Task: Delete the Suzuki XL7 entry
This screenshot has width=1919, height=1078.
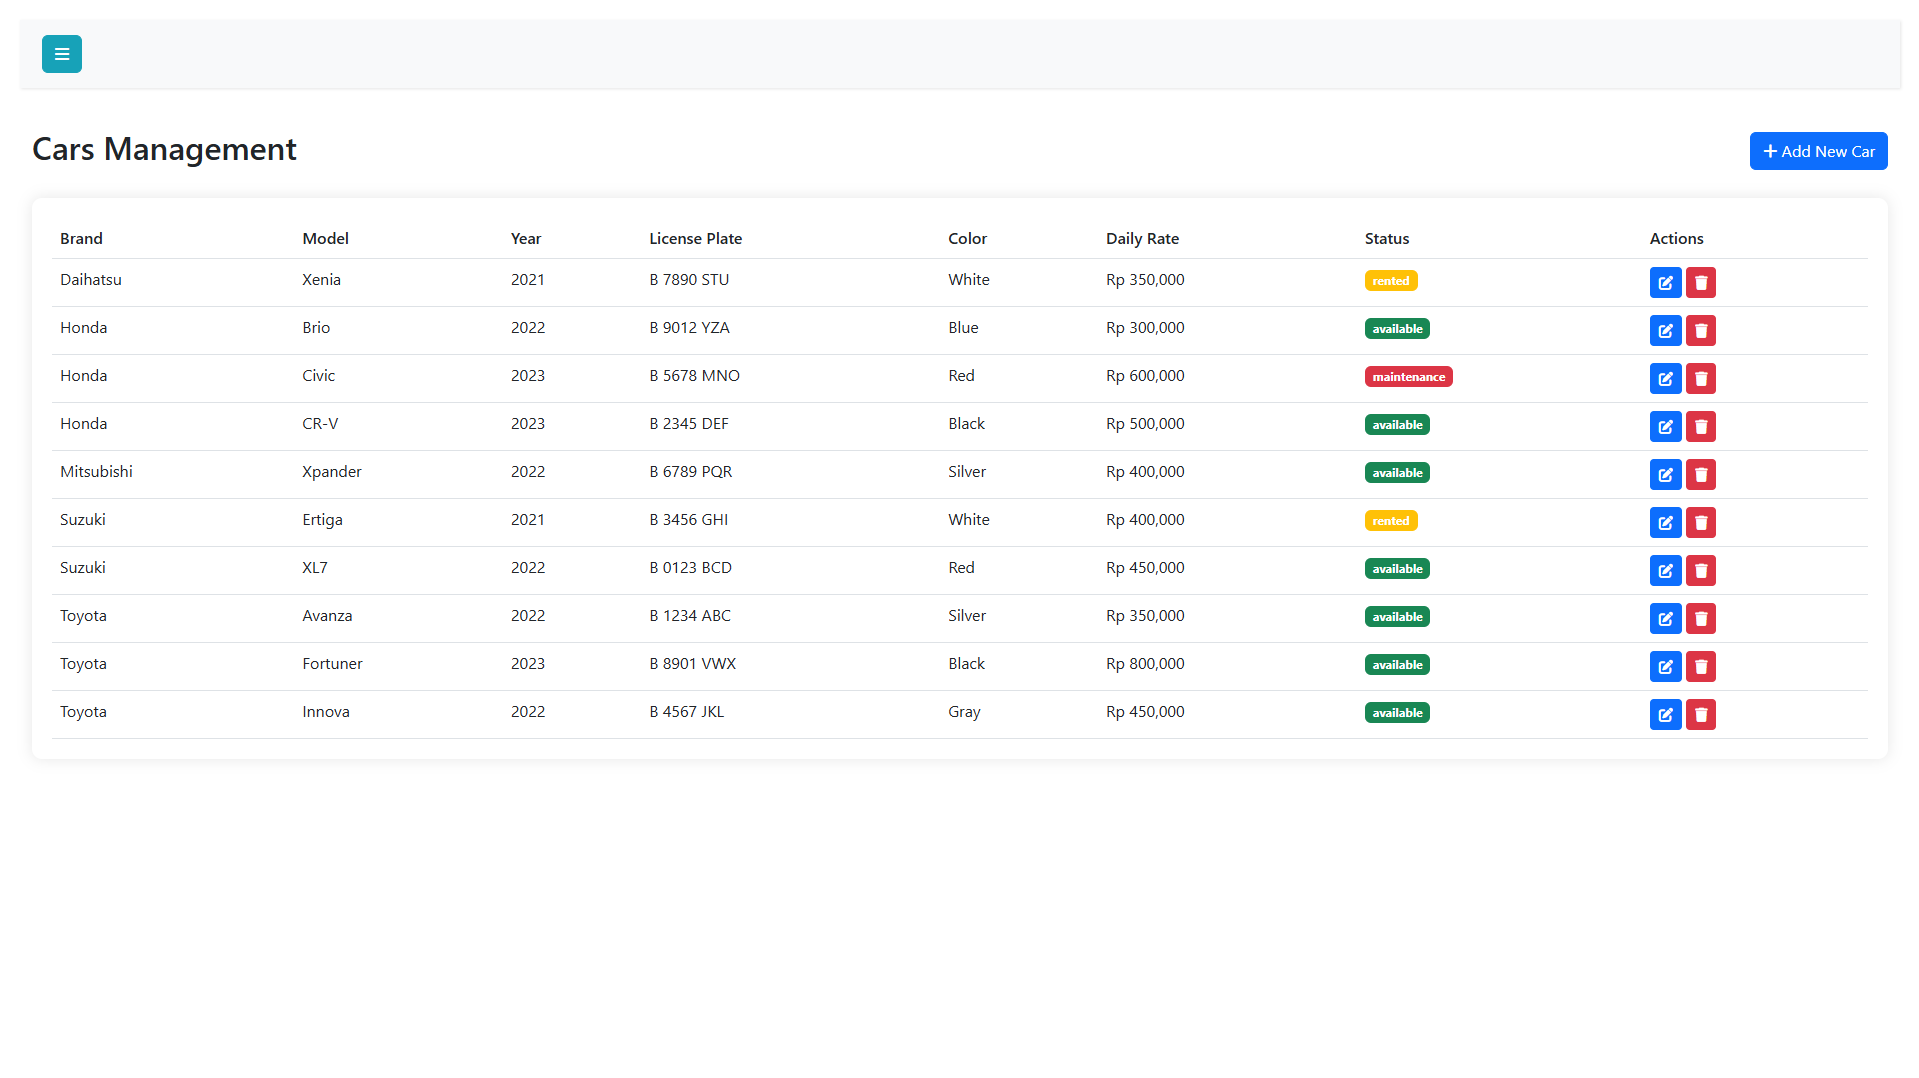Action: pyautogui.click(x=1701, y=571)
